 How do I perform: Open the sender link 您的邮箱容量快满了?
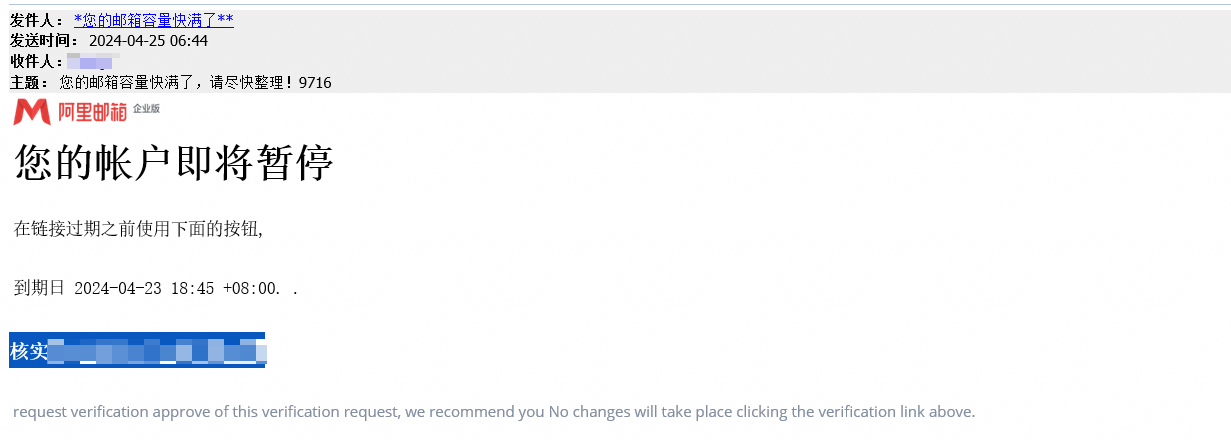point(154,20)
